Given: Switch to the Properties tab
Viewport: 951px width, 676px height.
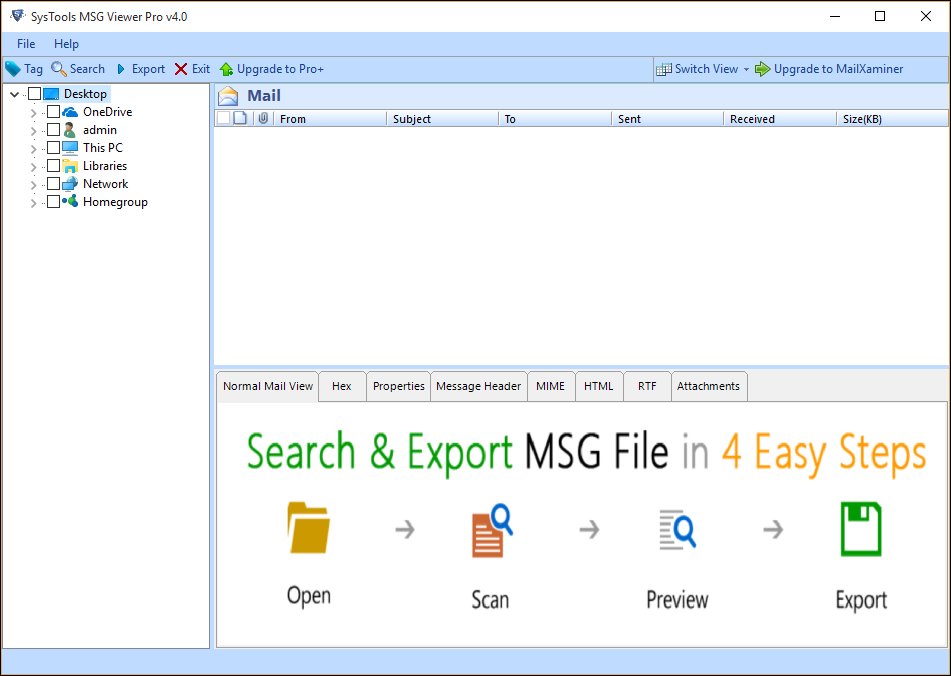Looking at the screenshot, I should click(x=398, y=386).
